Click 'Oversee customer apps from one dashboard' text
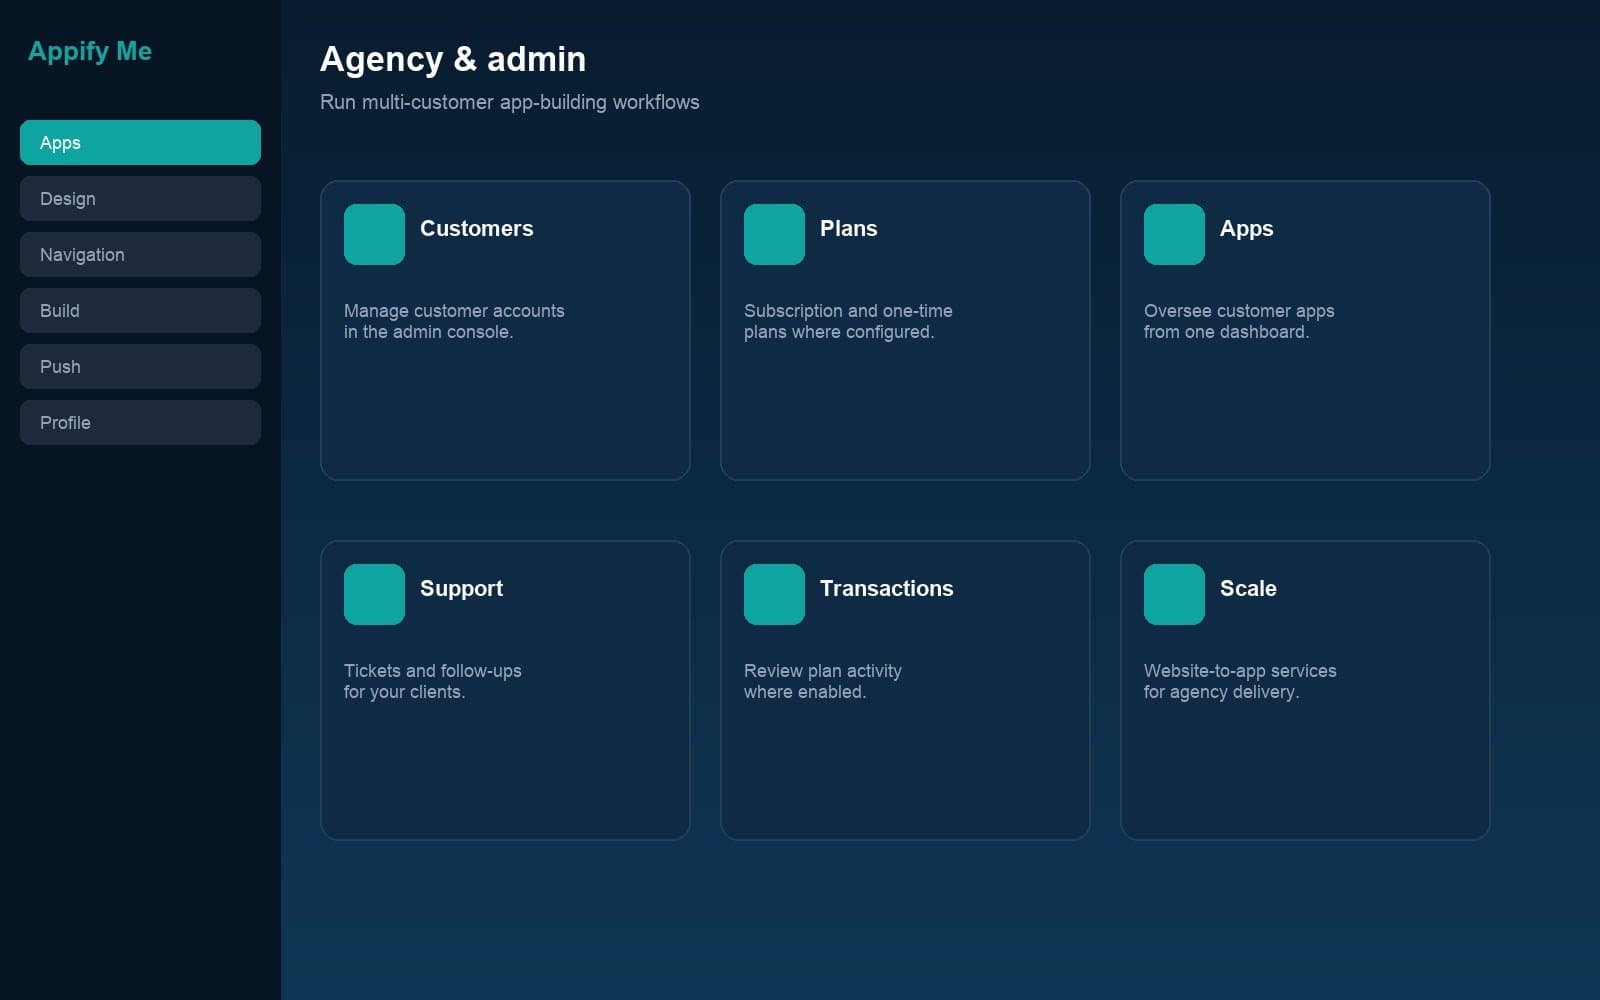Viewport: 1600px width, 1000px height. click(1239, 321)
